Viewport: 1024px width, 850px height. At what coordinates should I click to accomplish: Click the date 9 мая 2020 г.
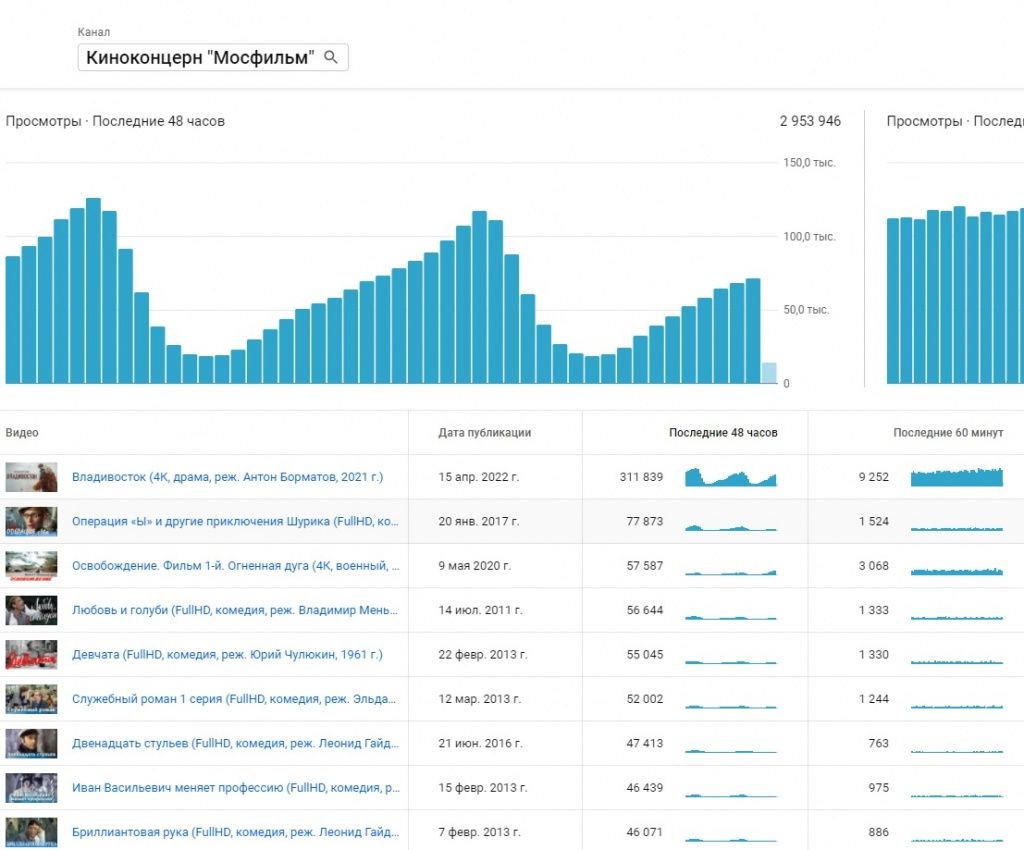coord(475,566)
